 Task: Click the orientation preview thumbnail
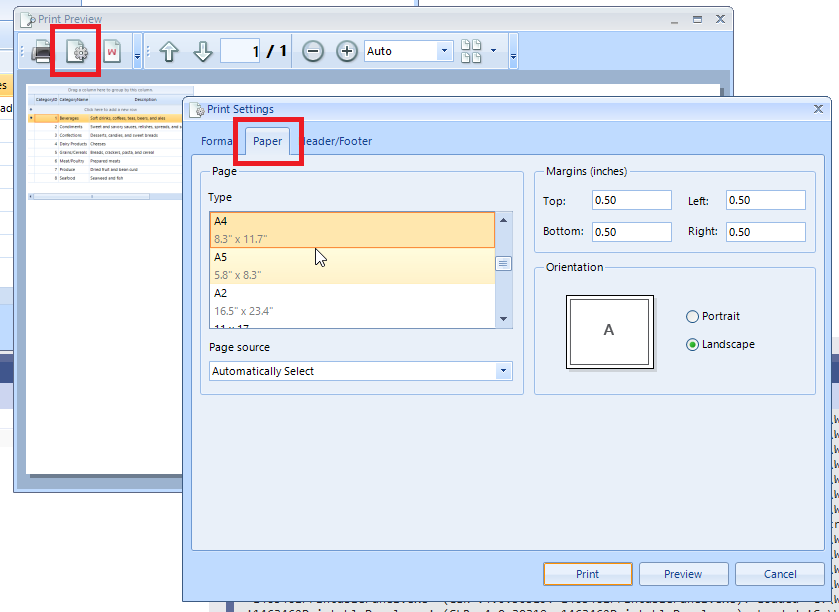tap(610, 332)
